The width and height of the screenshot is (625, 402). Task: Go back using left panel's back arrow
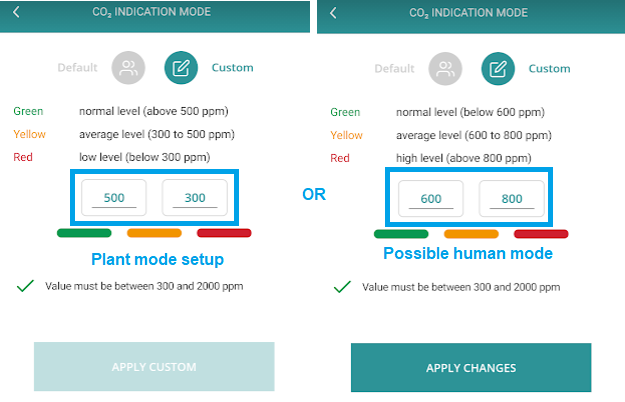[x=16, y=12]
